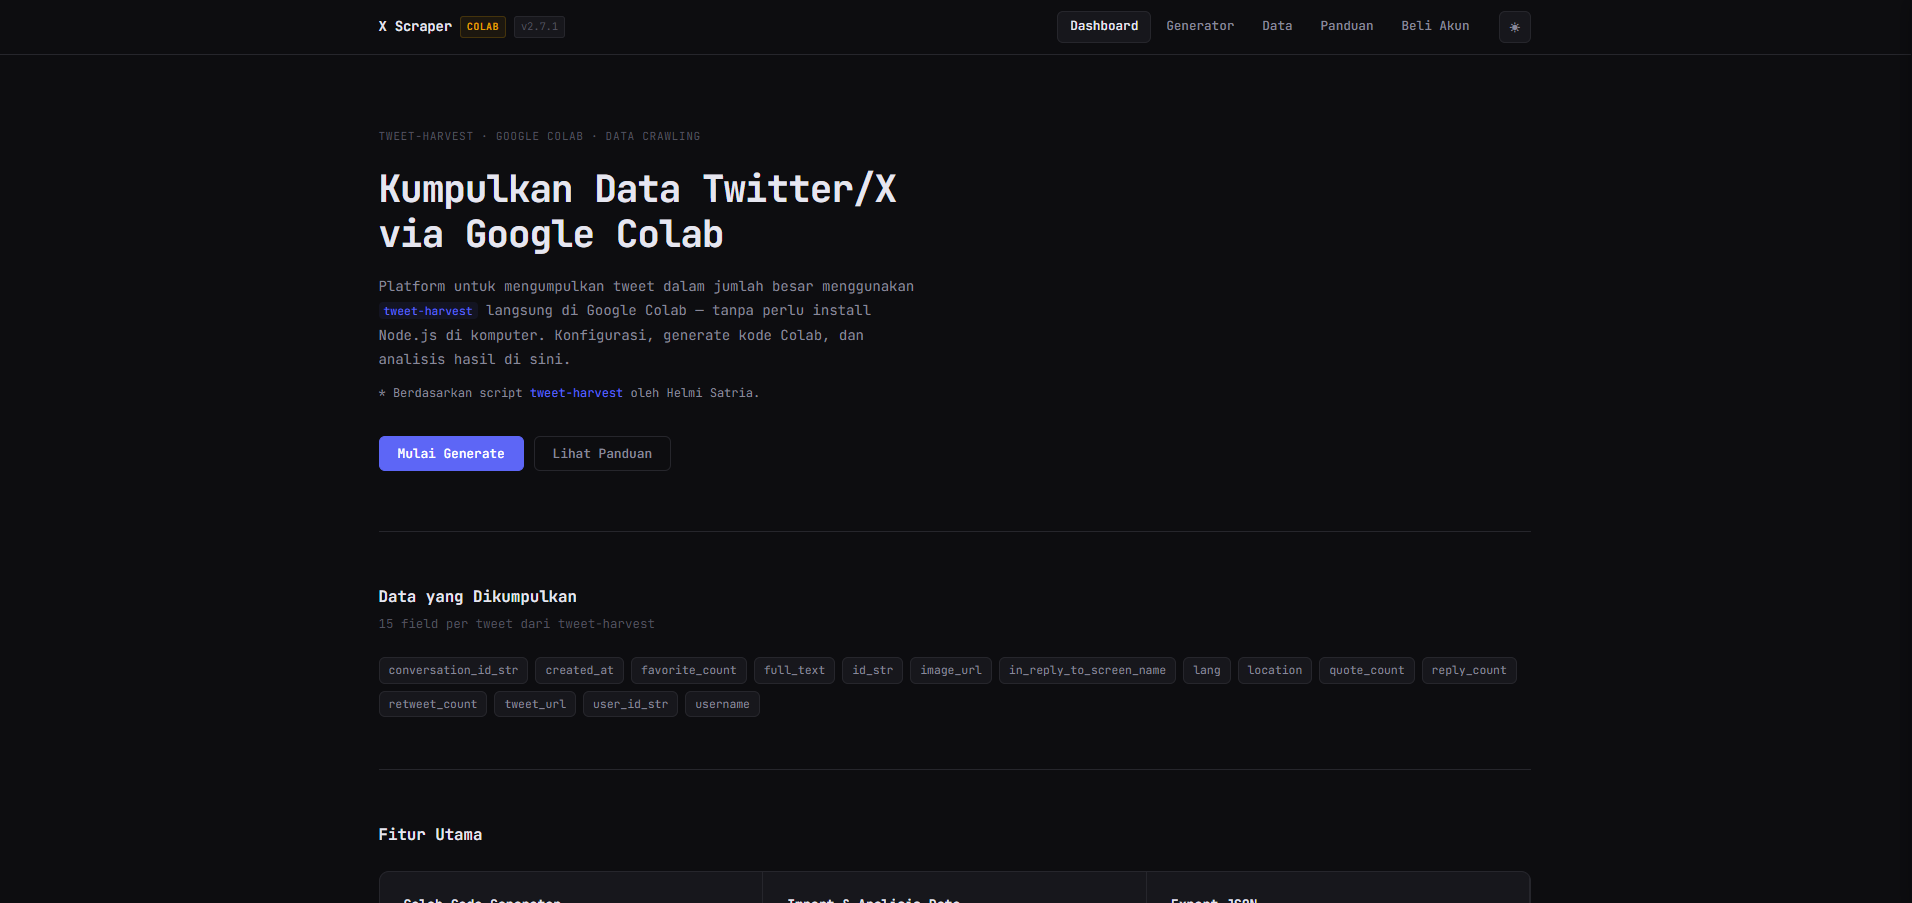Select the username field chip
Screen dimensions: 1912x903
pyautogui.click(x=722, y=704)
